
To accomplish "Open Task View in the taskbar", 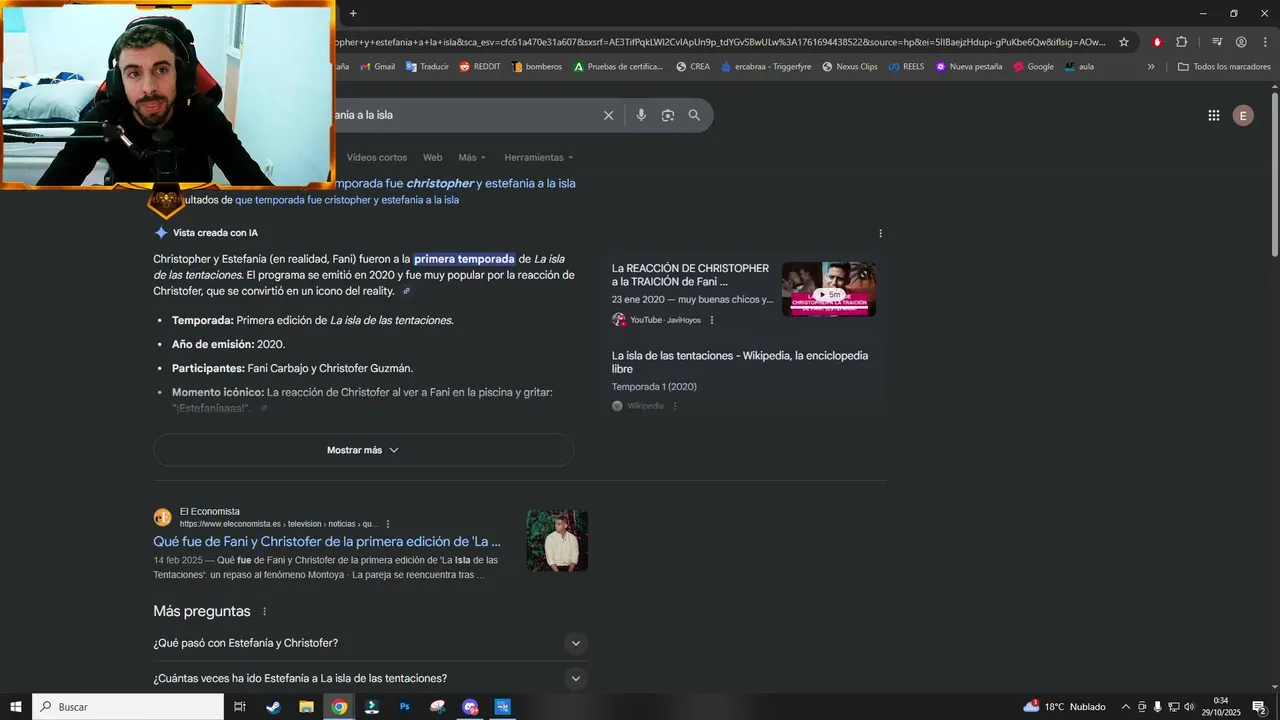I will (x=240, y=707).
